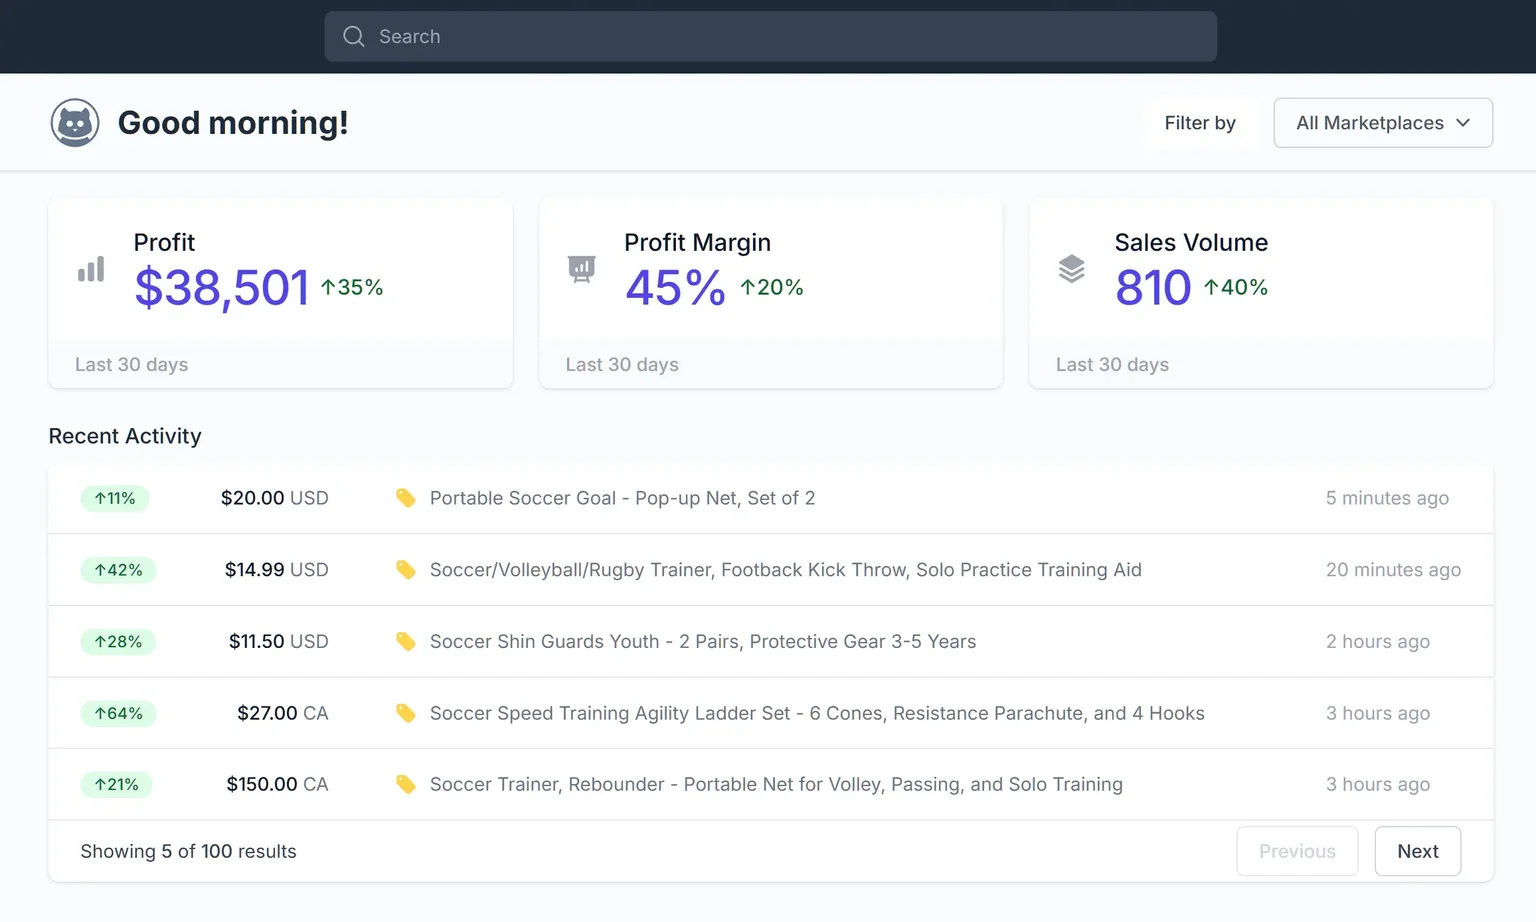
Task: Click 'Last 30 days' under Profit card
Action: click(x=131, y=365)
